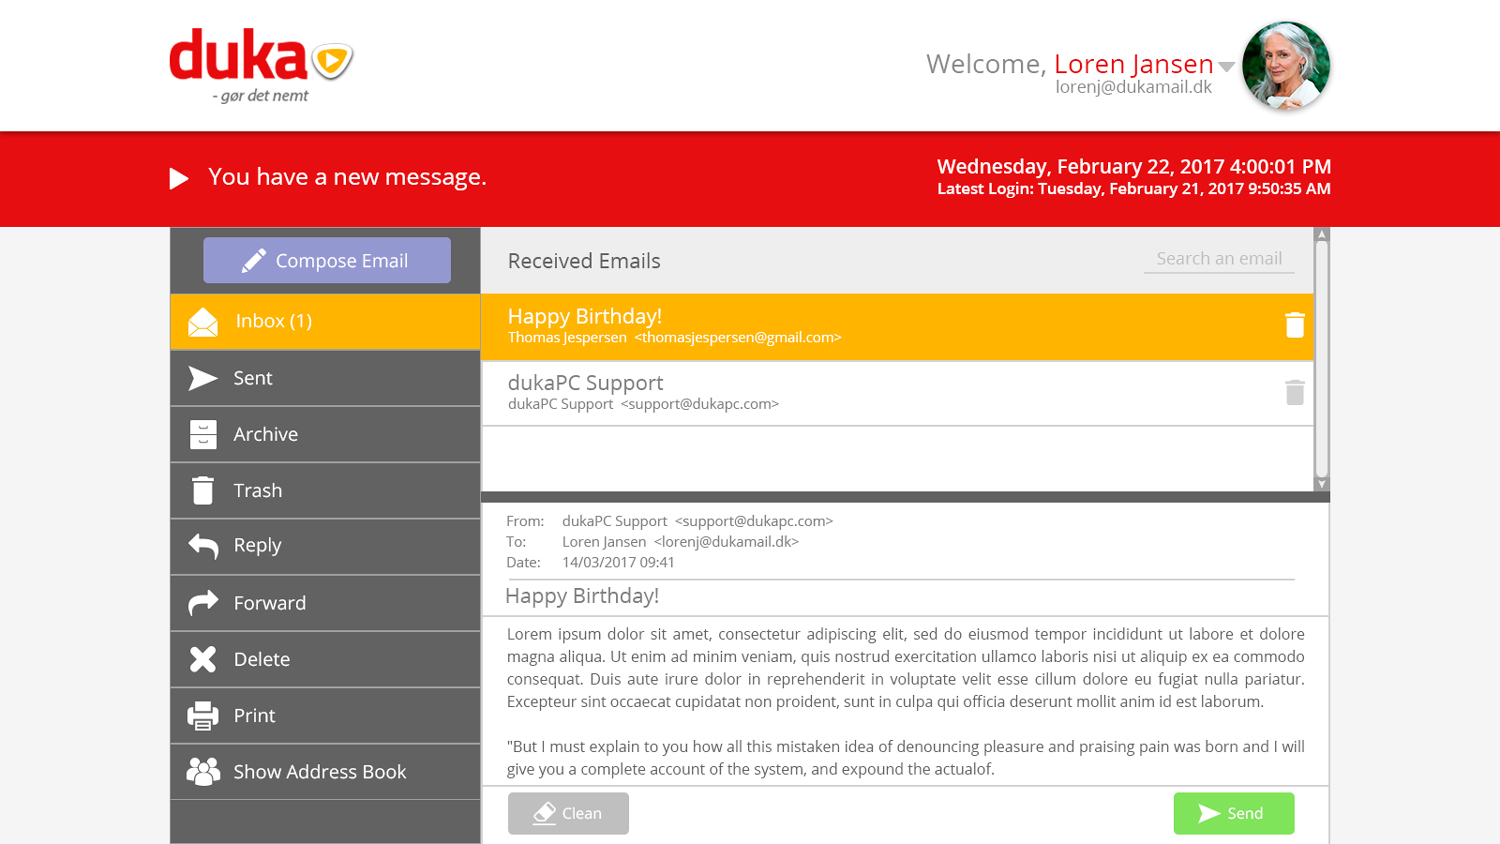This screenshot has height=844, width=1500.
Task: Open the Inbox (1) folder
Action: [325, 322]
